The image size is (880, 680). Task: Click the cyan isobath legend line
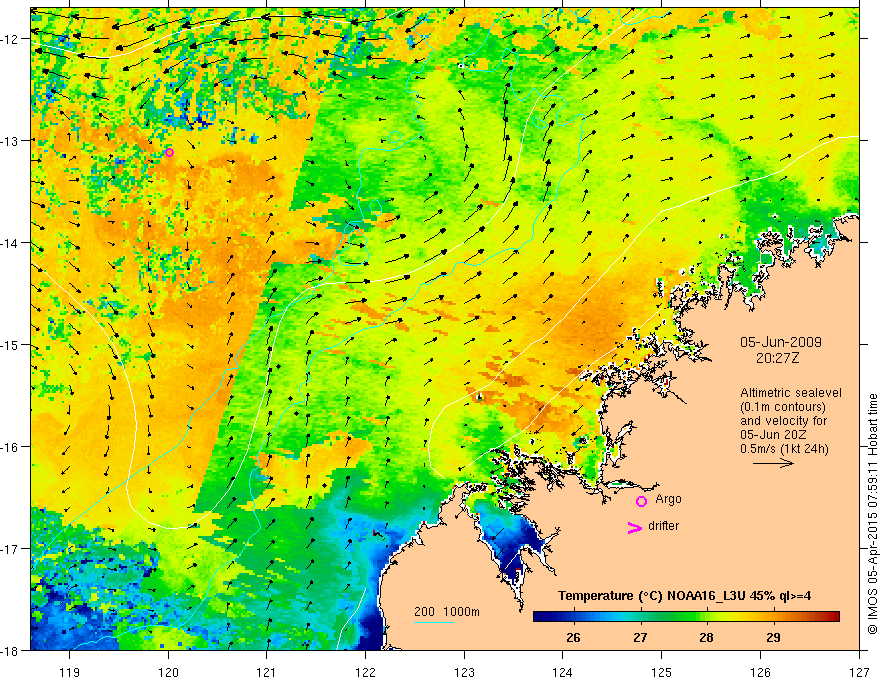[x=434, y=622]
